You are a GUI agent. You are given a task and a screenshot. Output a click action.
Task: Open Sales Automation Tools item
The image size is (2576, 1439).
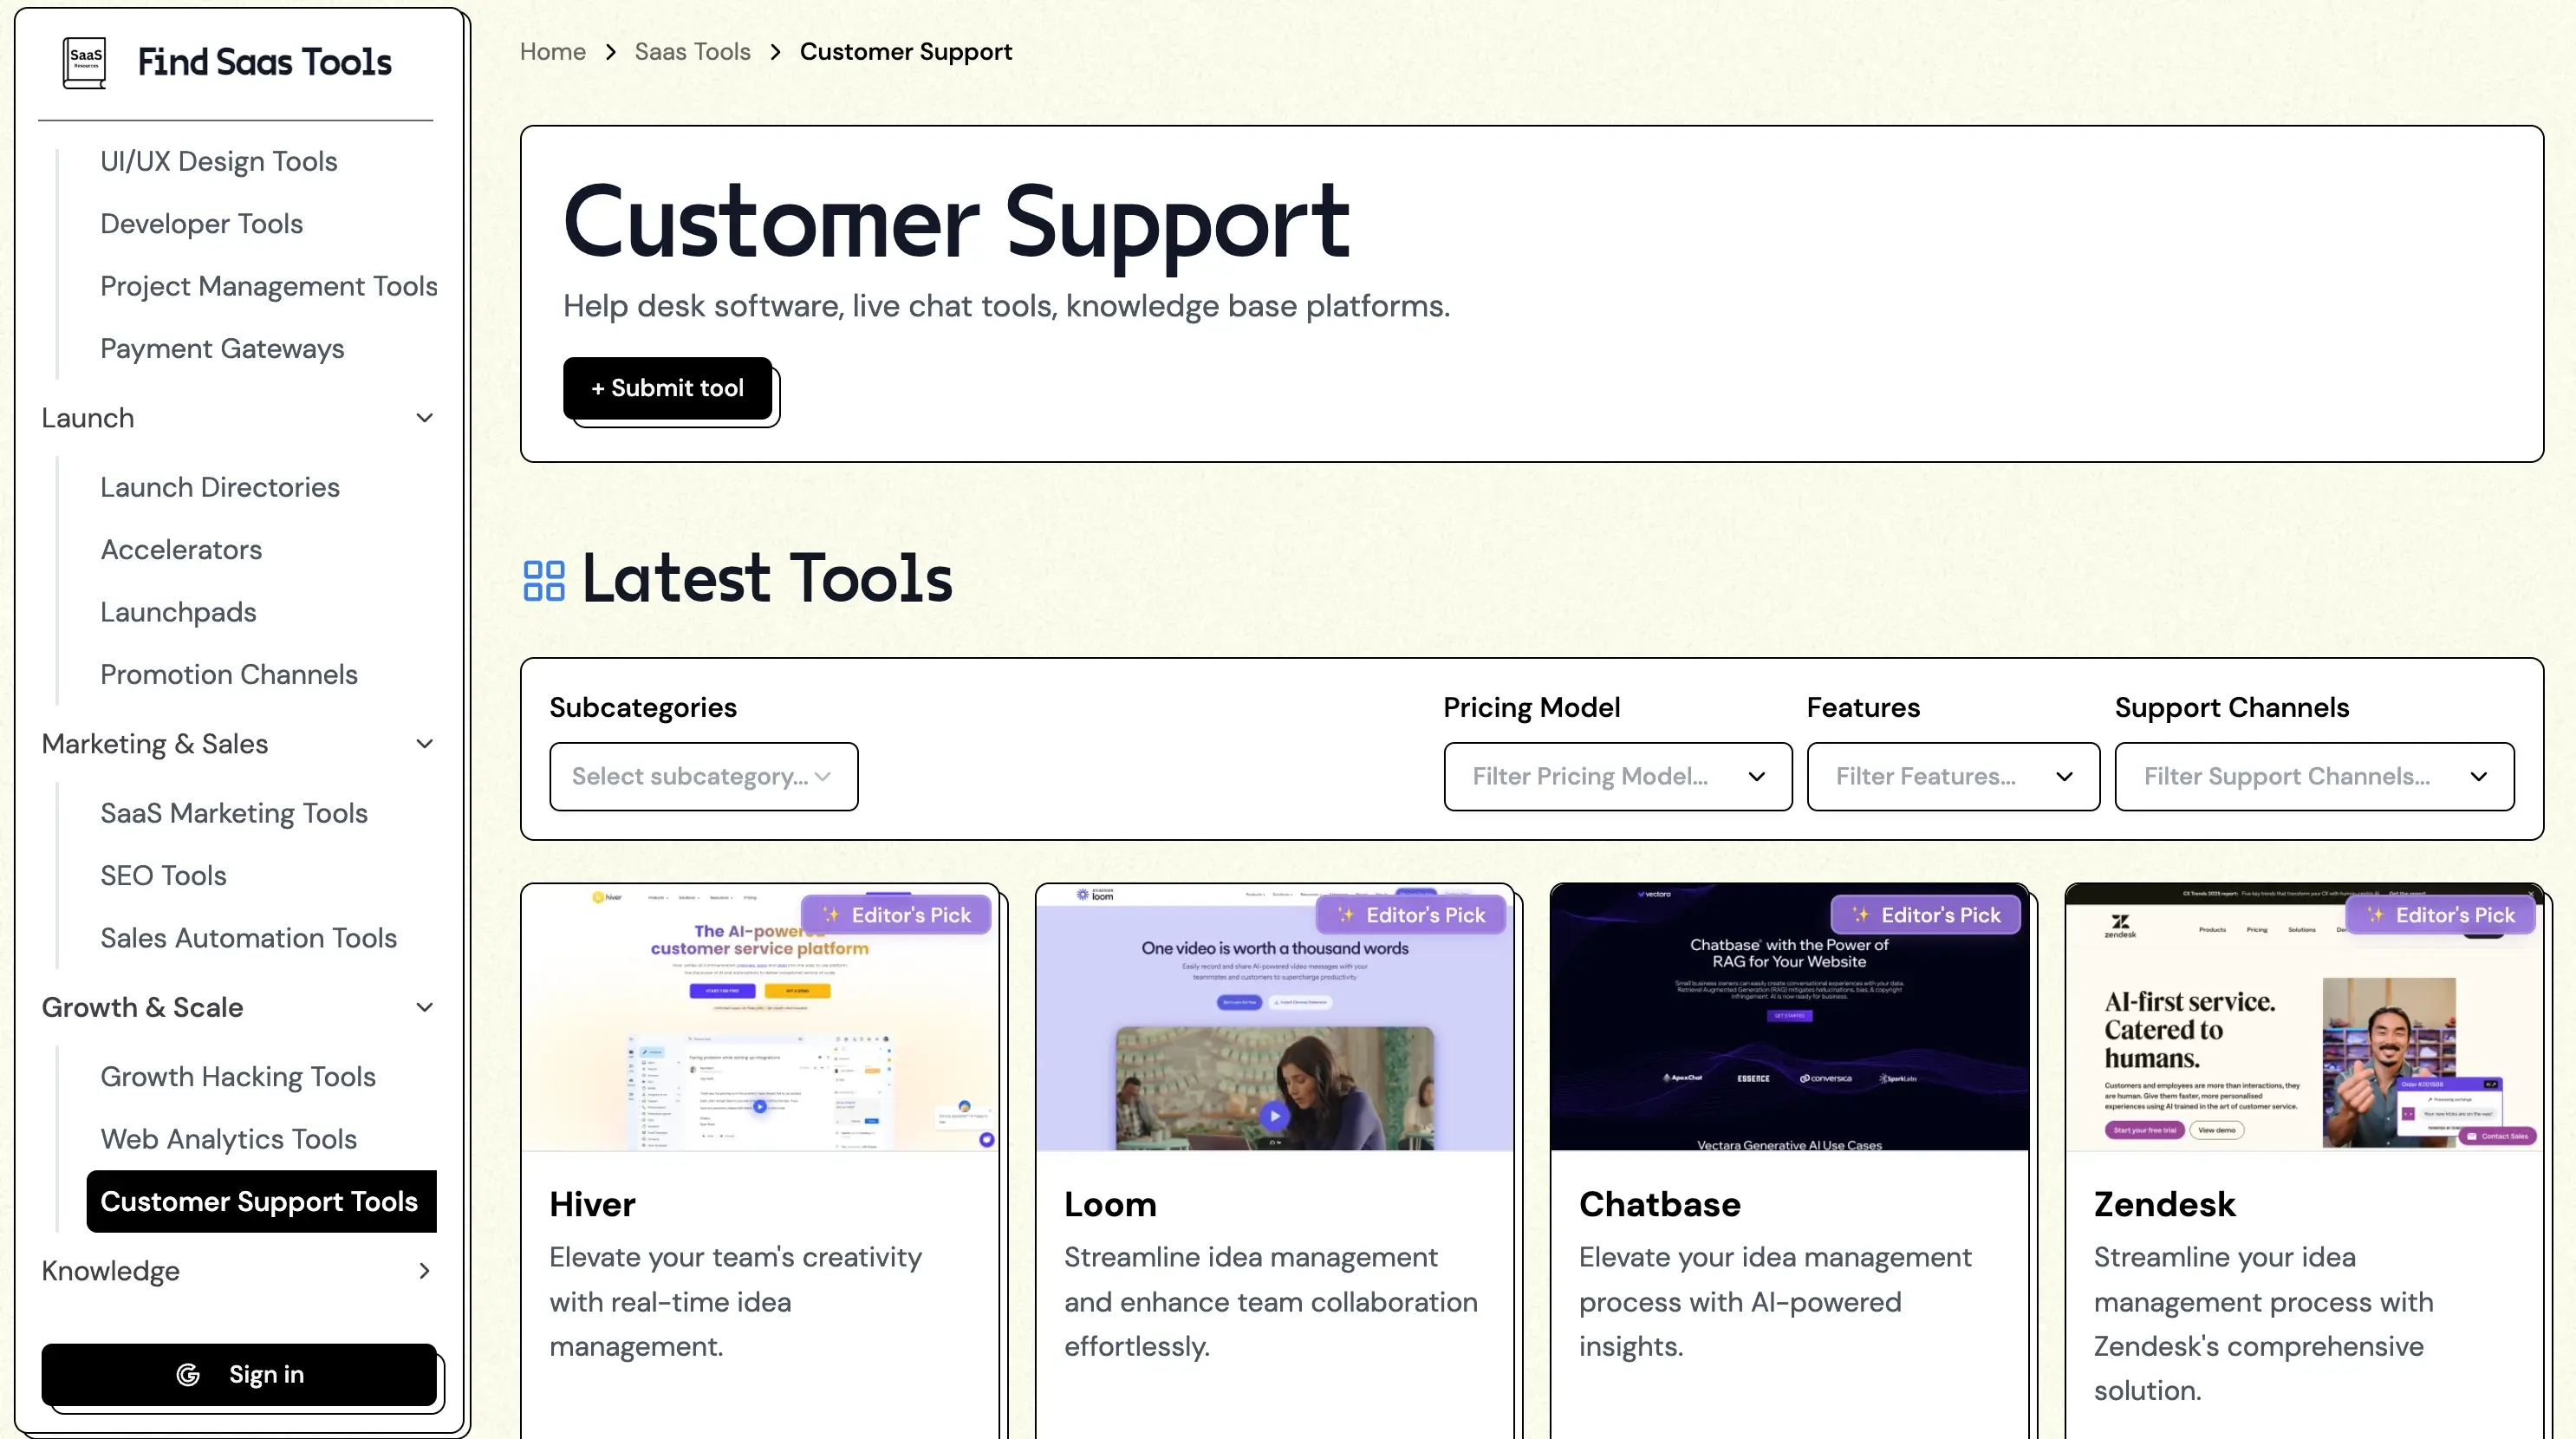click(x=248, y=938)
